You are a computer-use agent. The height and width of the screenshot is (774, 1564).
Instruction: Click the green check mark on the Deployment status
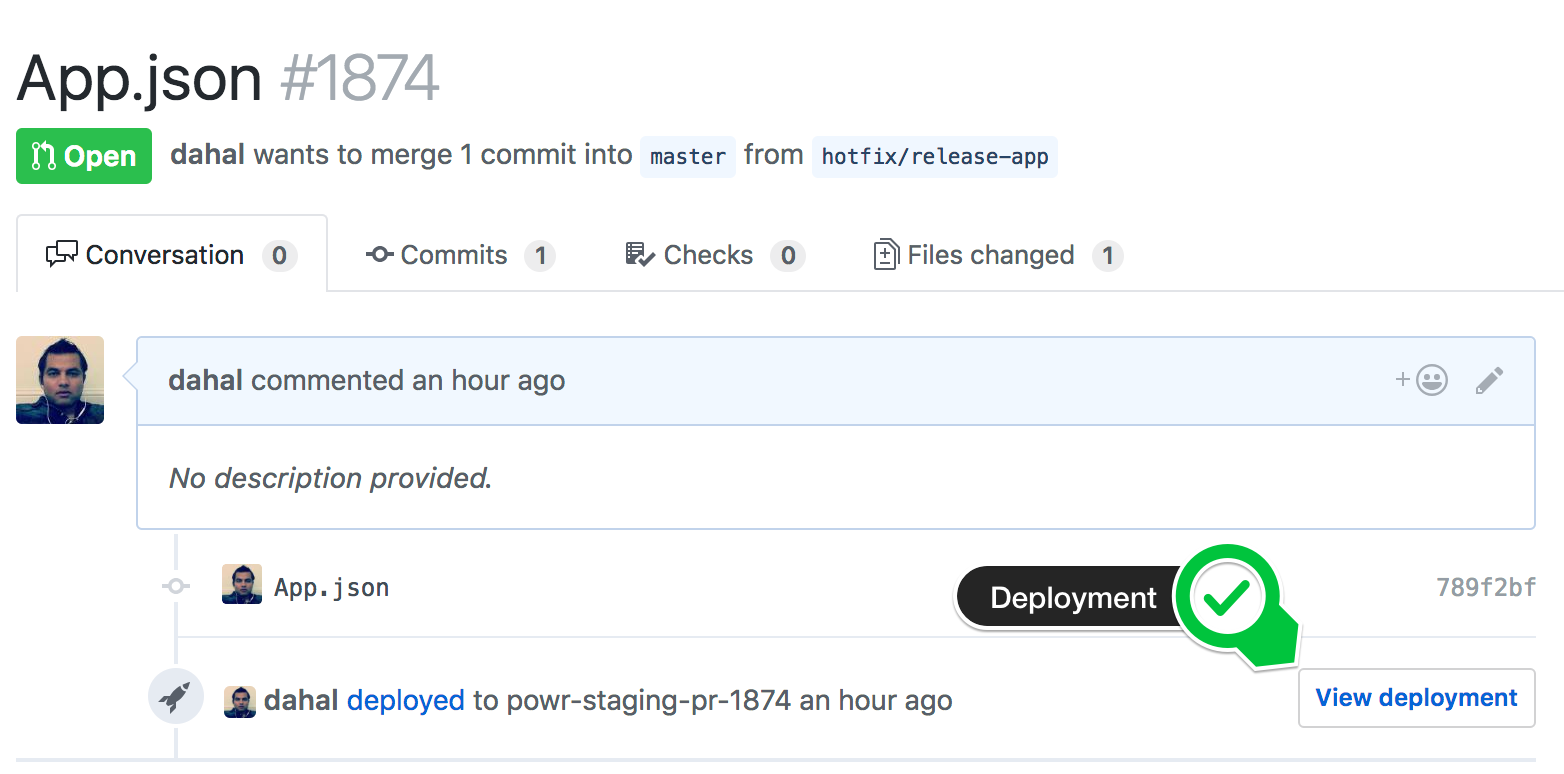click(x=1228, y=597)
